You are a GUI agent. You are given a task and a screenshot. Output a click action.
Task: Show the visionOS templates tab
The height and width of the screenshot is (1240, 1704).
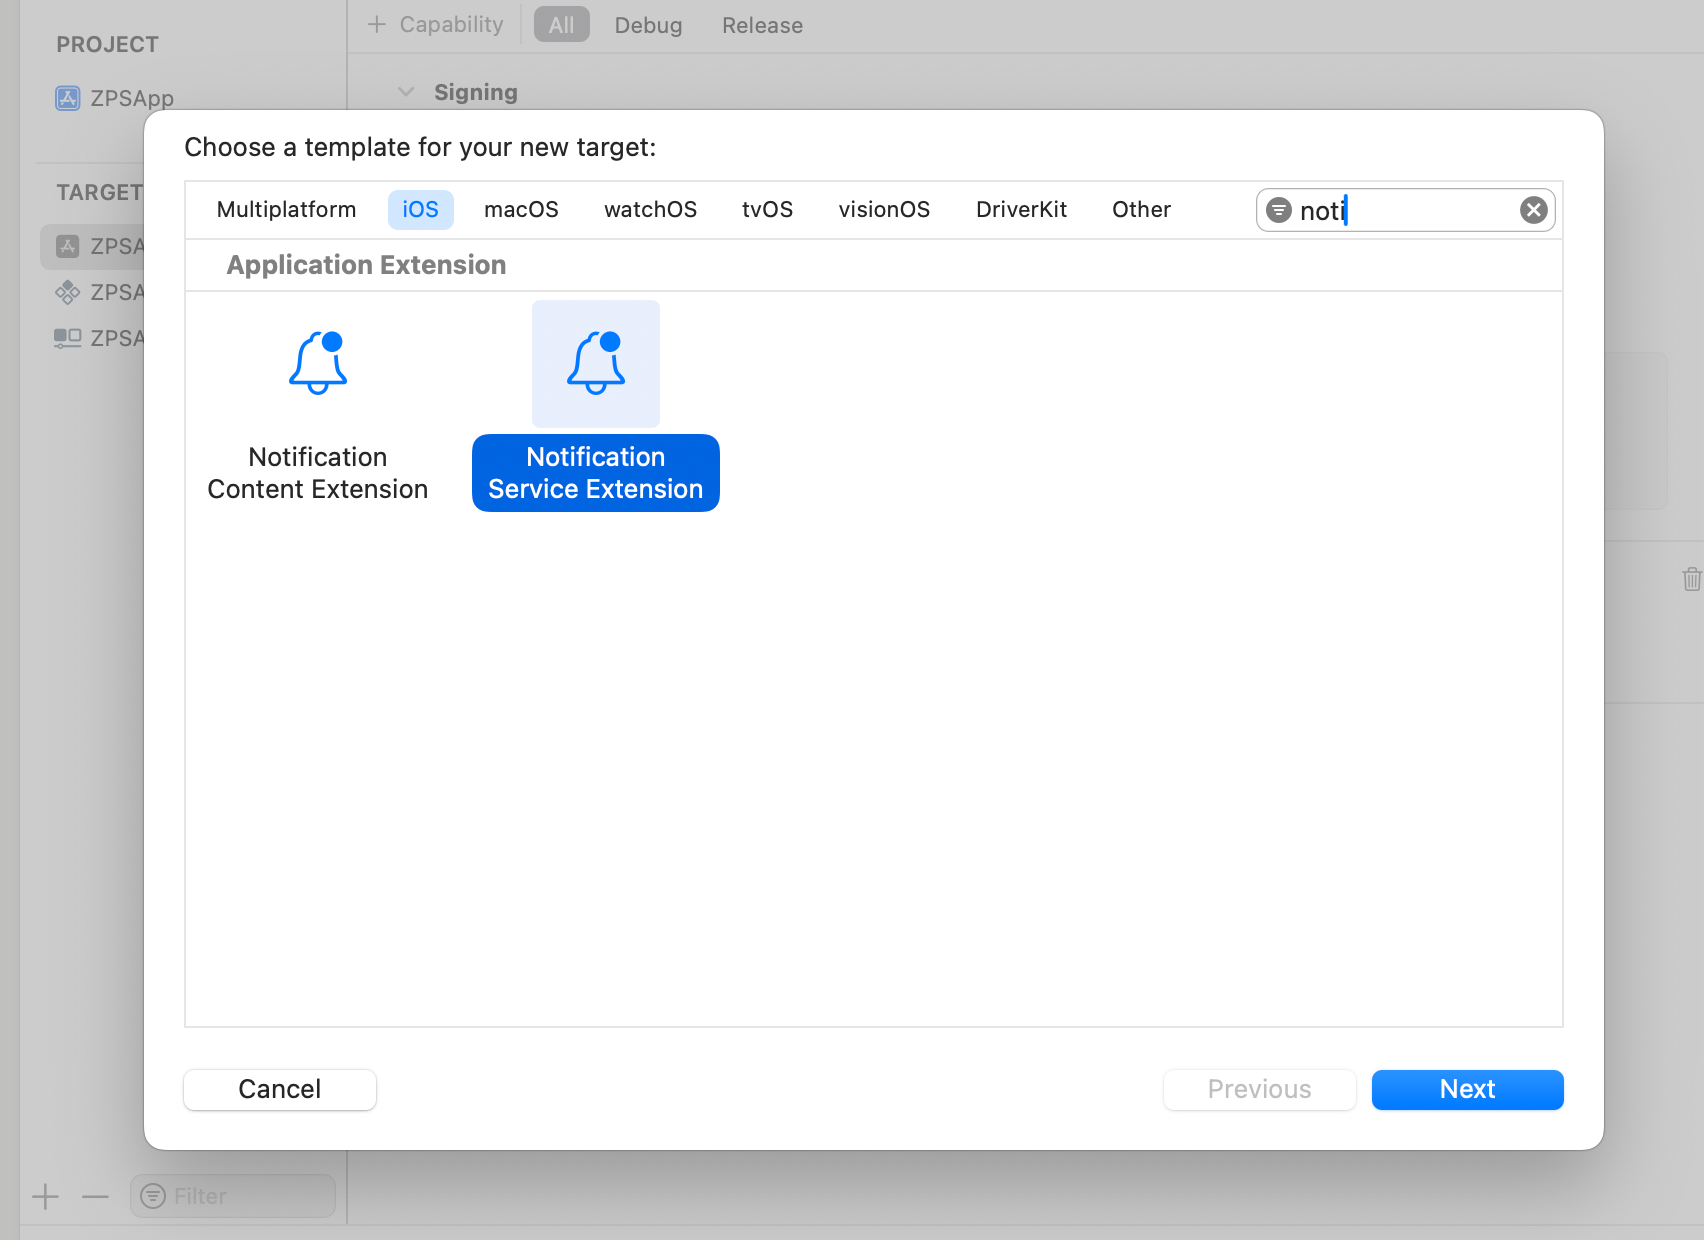pyautogui.click(x=884, y=210)
